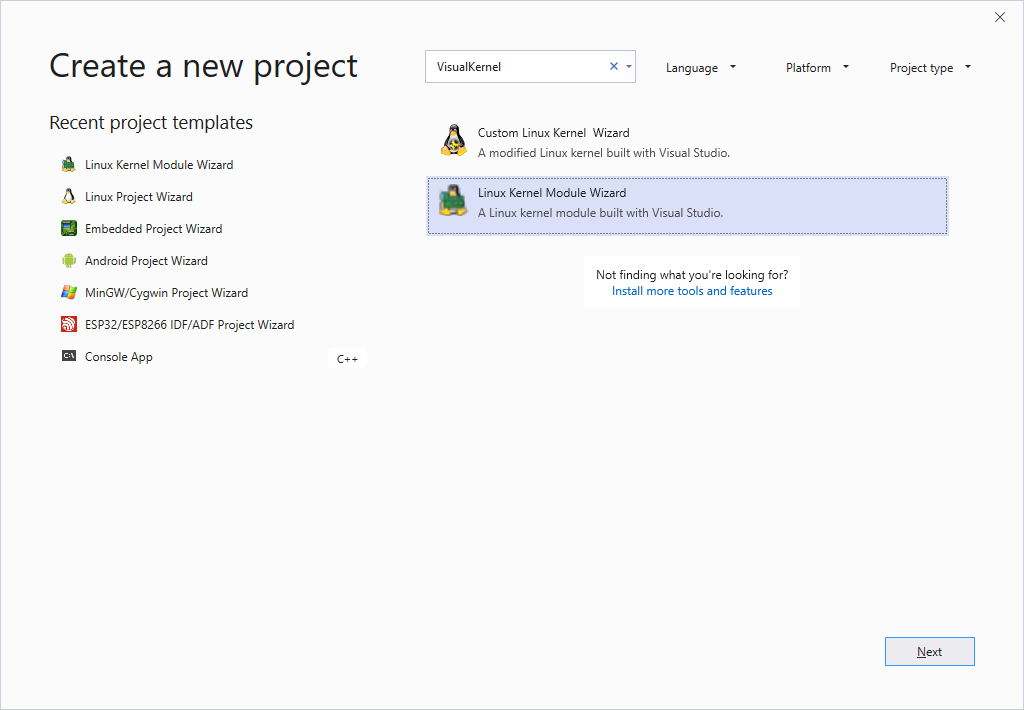
Task: Select the highlighted Linux Kernel Module Wizard result
Action: [x=687, y=206]
